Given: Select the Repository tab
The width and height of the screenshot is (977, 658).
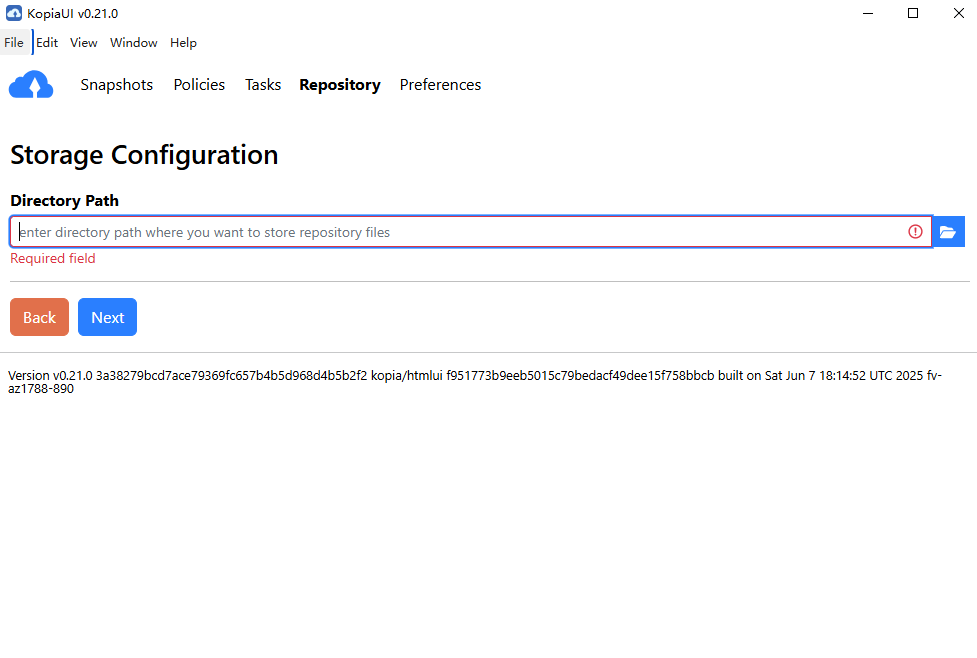Looking at the screenshot, I should pyautogui.click(x=339, y=85).
